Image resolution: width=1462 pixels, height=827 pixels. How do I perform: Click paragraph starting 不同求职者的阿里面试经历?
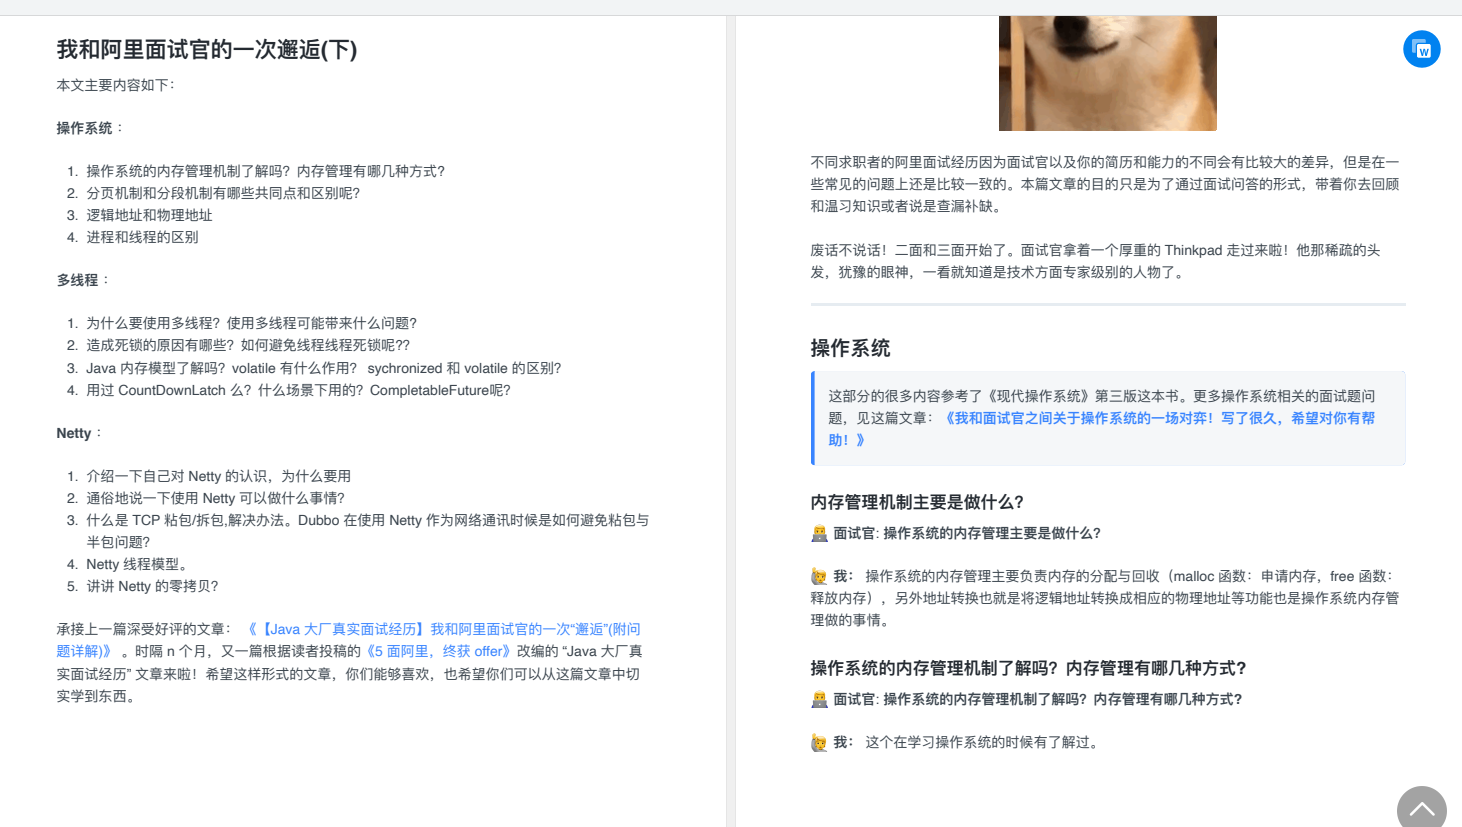pyautogui.click(x=1105, y=184)
